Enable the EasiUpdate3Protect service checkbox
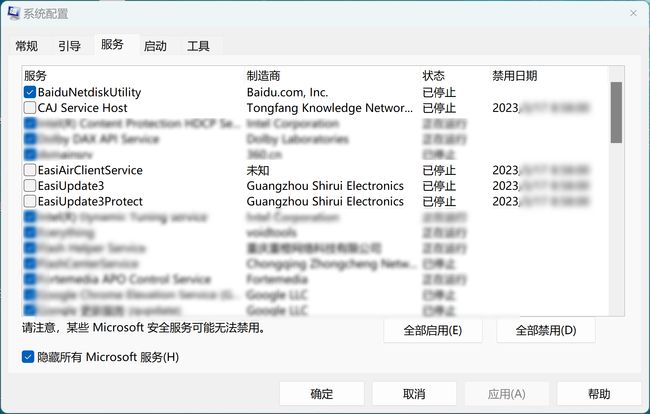Viewport: 650px width, 414px height. point(29,201)
